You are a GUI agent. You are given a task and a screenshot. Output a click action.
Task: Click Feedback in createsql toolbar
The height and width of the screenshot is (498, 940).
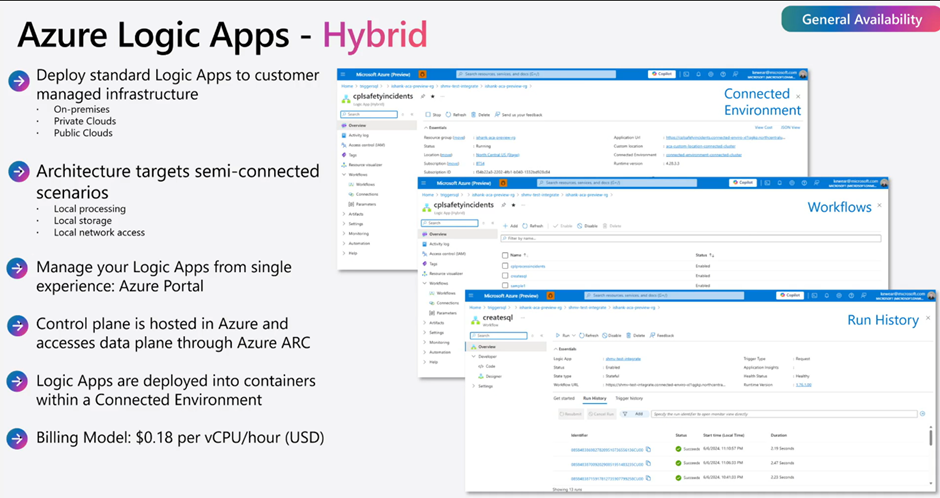(662, 336)
